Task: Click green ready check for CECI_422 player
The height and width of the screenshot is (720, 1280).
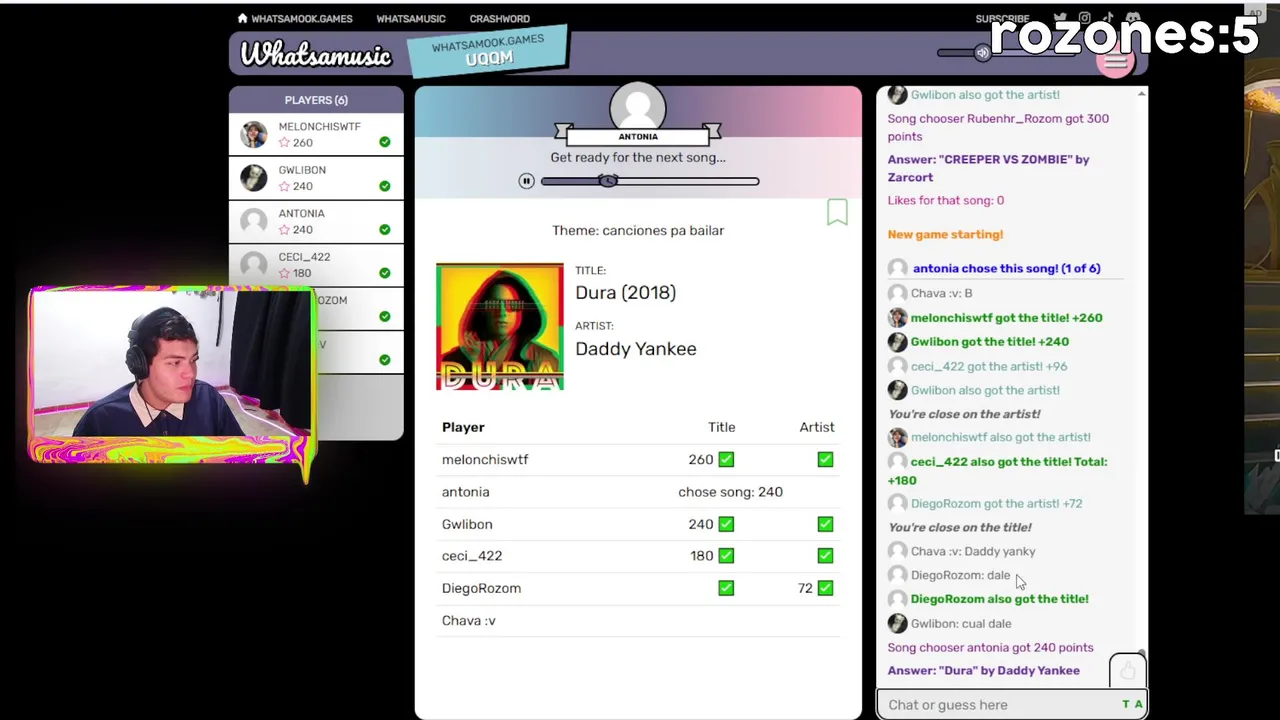Action: click(385, 273)
